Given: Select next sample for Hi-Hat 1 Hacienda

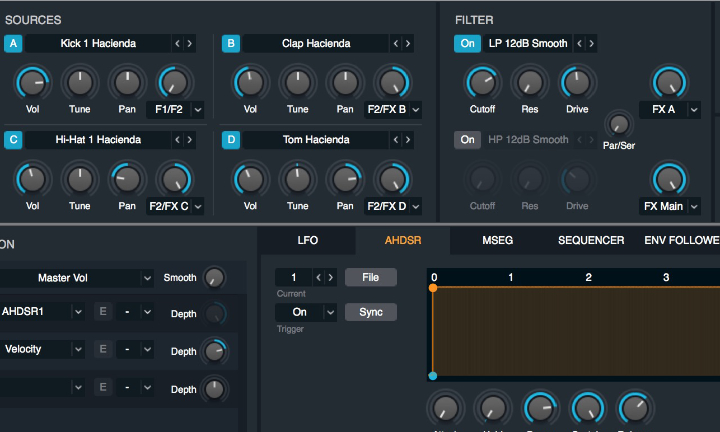Looking at the screenshot, I should 190,140.
